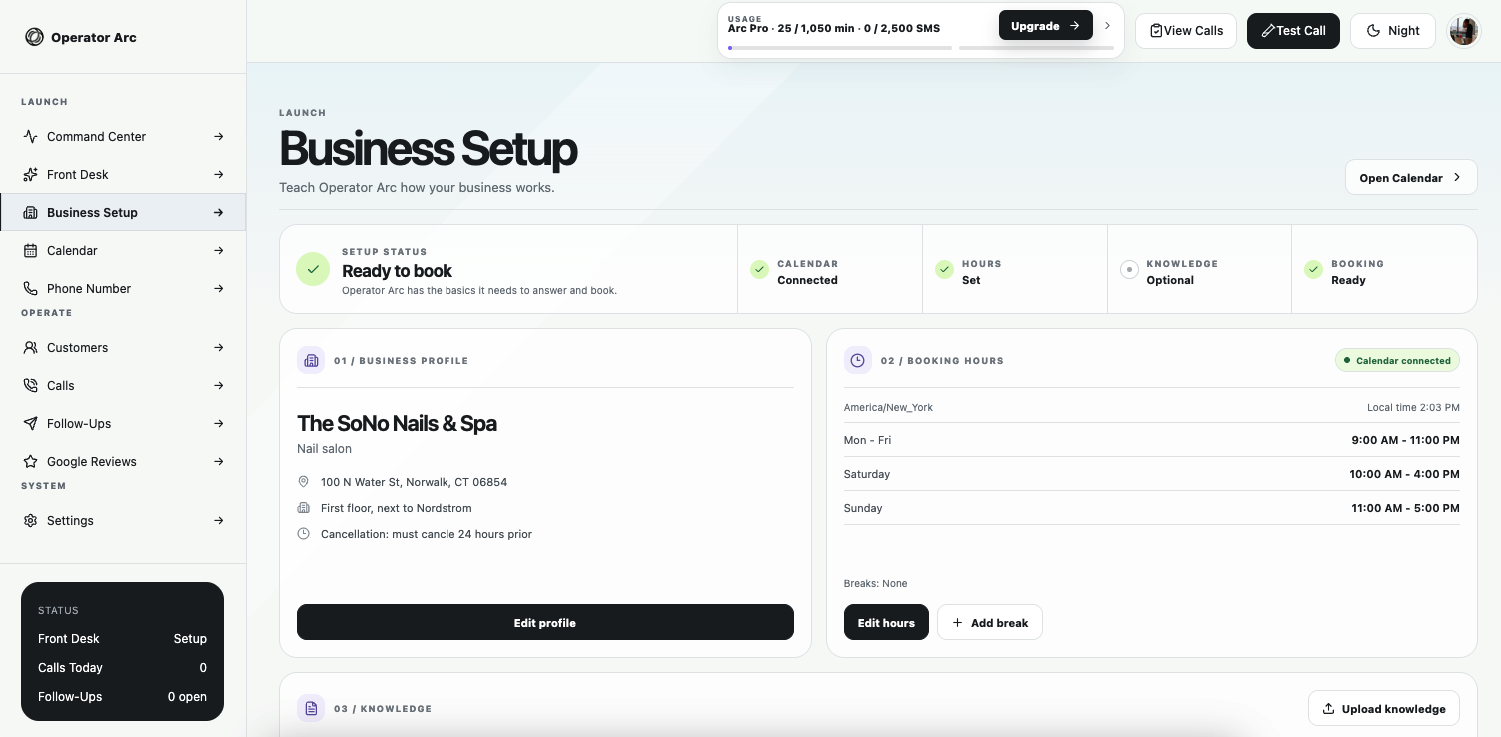Viewport: 1501px width, 737px height.
Task: Click the arrow next to Command Center
Action: 218,136
